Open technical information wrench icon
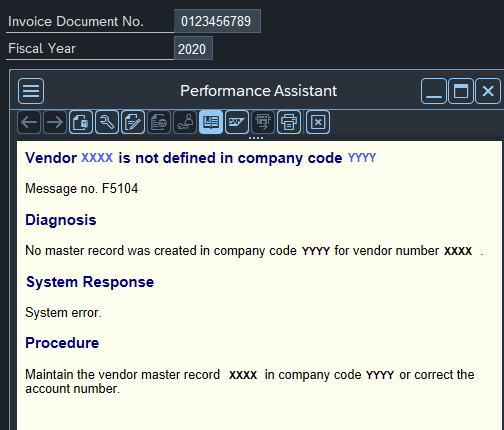Viewport: 504px width, 430px height. click(107, 122)
